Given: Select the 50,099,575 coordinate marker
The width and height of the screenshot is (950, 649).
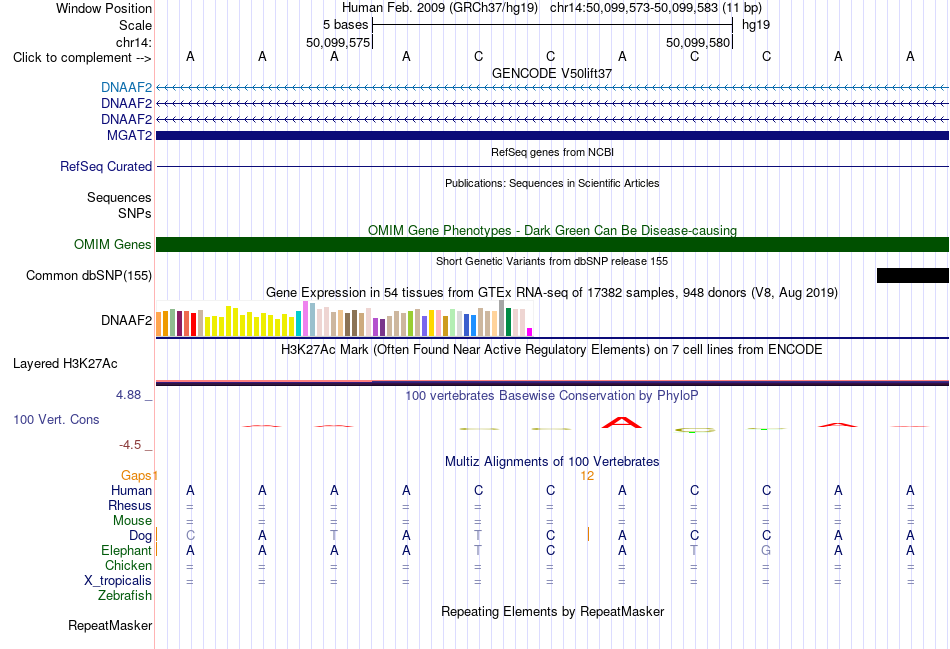Looking at the screenshot, I should click(x=338, y=42).
